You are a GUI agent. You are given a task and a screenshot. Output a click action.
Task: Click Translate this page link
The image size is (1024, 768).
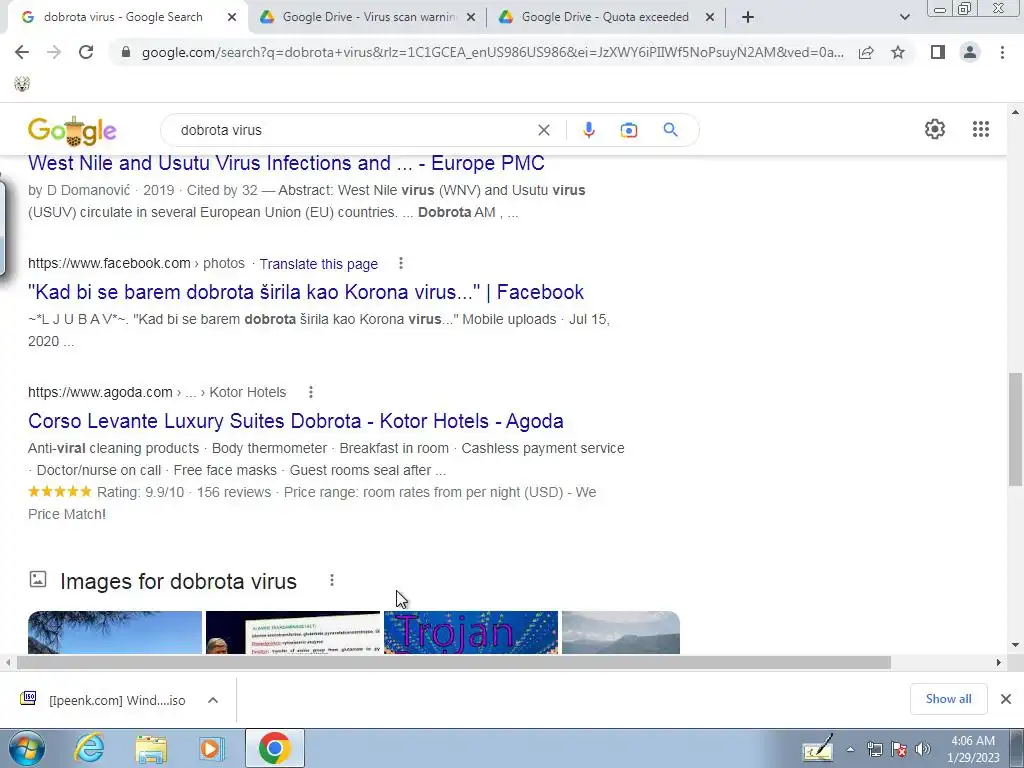coord(319,264)
